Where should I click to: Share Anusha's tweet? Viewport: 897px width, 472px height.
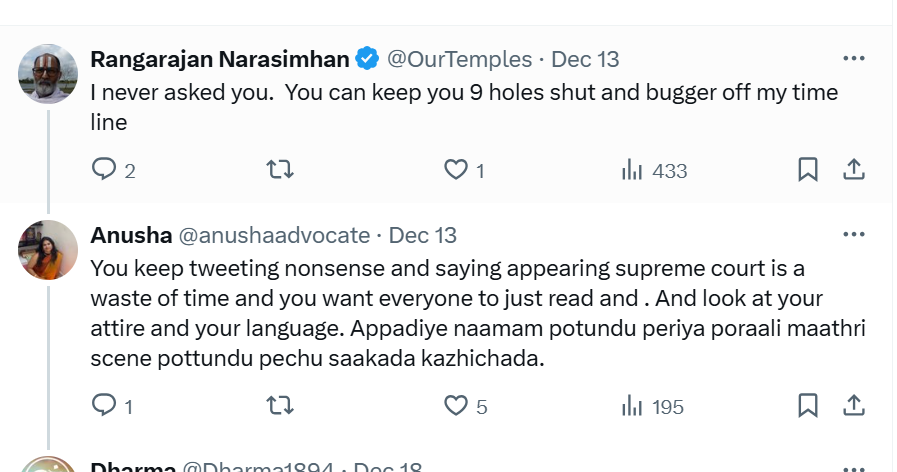[854, 405]
